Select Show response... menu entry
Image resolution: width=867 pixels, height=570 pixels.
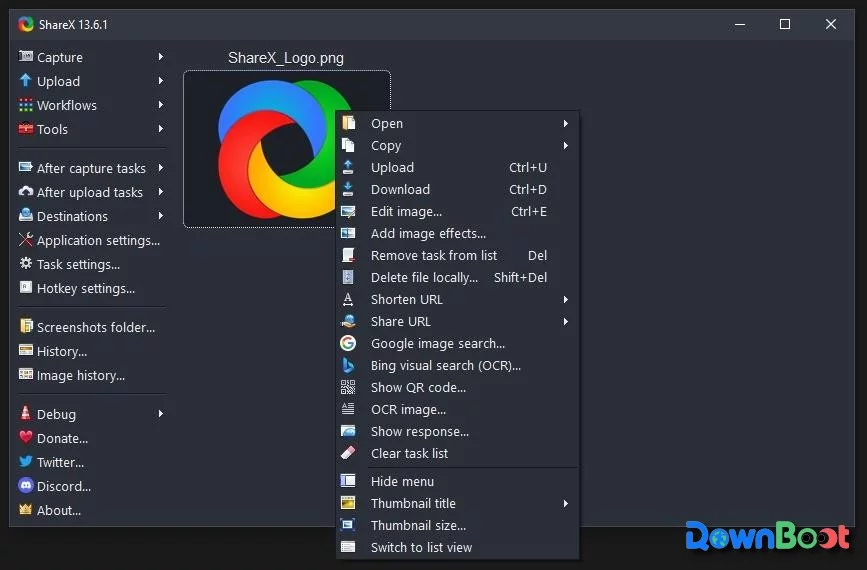click(457, 431)
